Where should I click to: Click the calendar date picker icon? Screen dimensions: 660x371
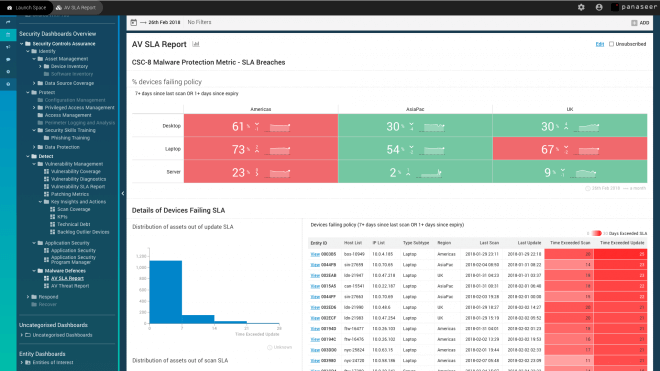(133, 22)
